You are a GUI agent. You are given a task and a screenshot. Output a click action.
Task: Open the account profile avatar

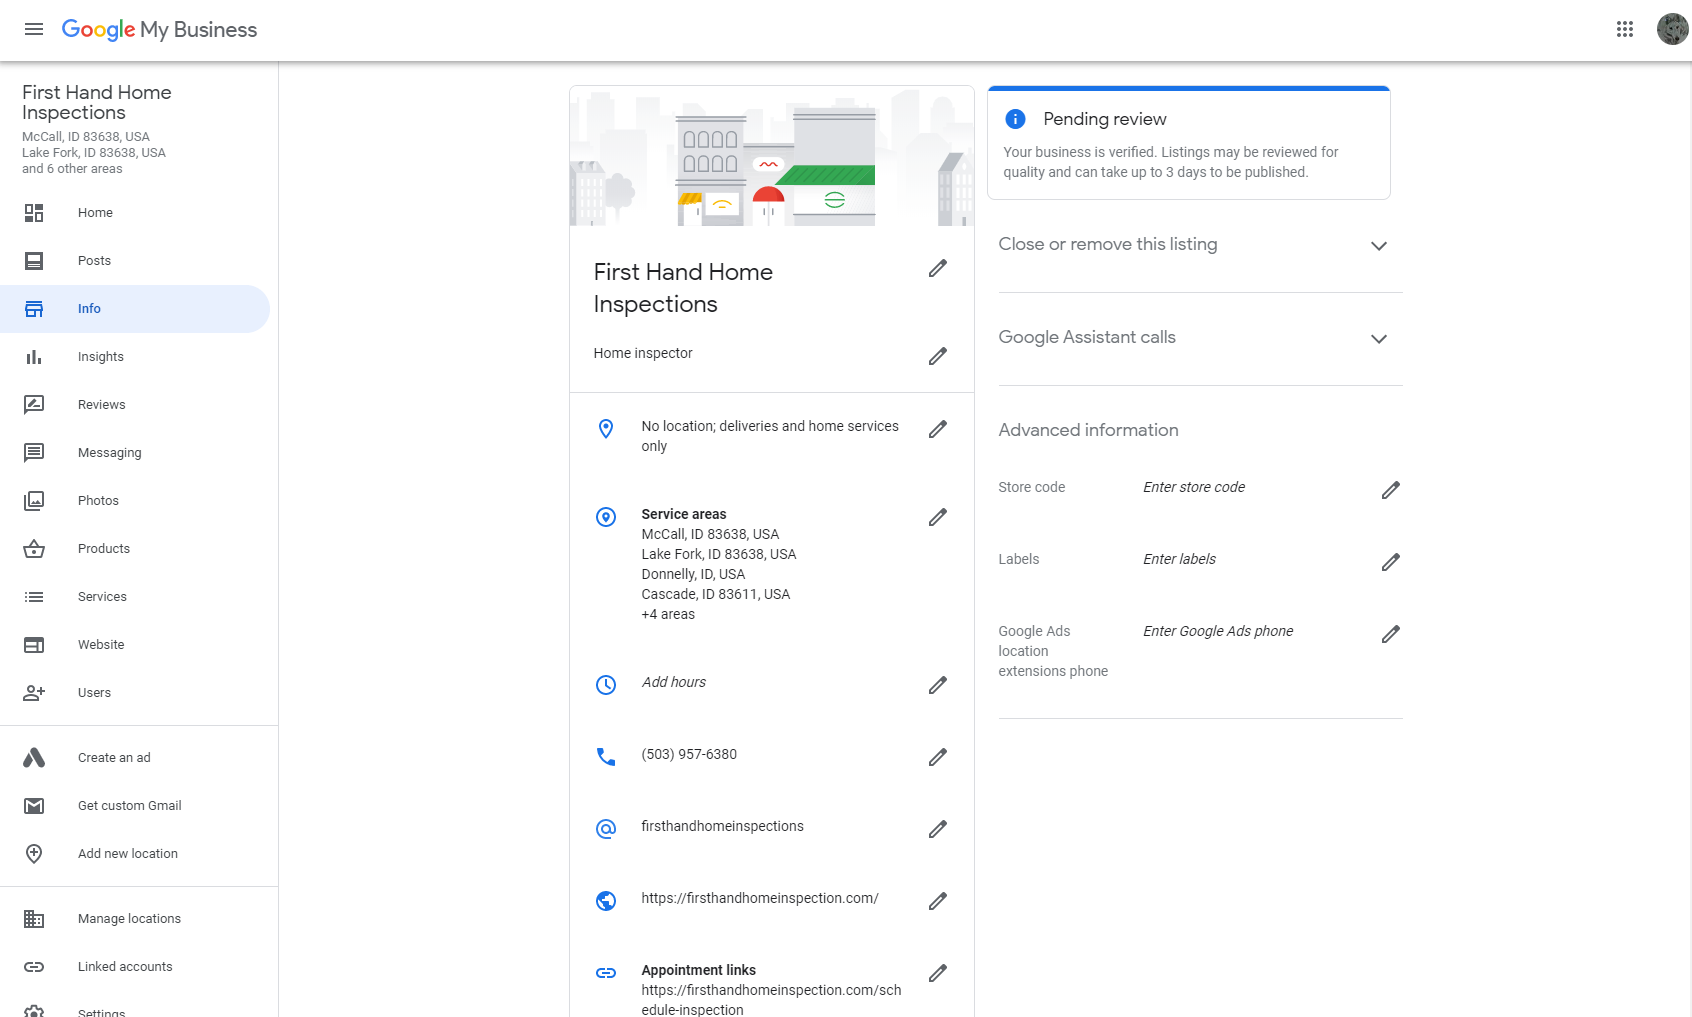tap(1672, 29)
